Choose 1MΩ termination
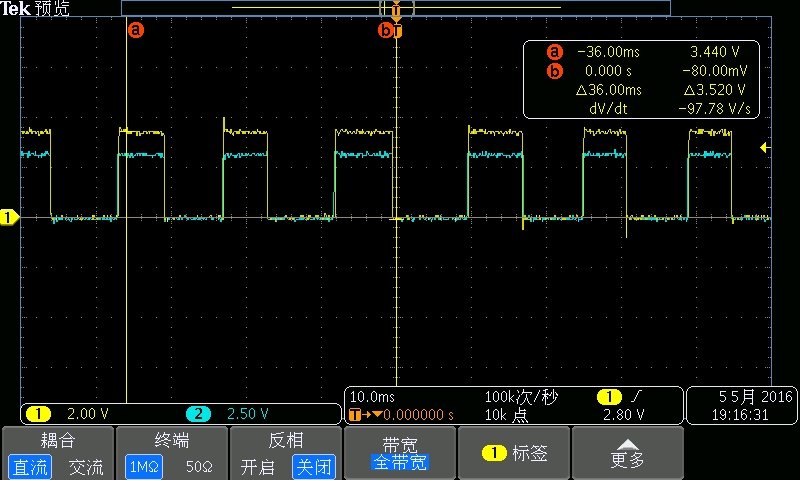800x480 pixels. pyautogui.click(x=144, y=467)
